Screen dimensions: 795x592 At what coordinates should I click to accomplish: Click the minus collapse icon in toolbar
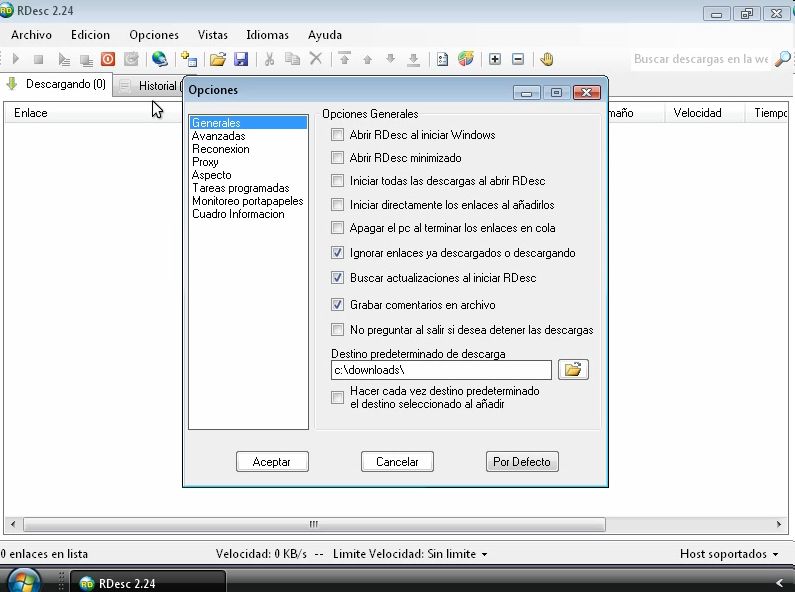pyautogui.click(x=518, y=59)
